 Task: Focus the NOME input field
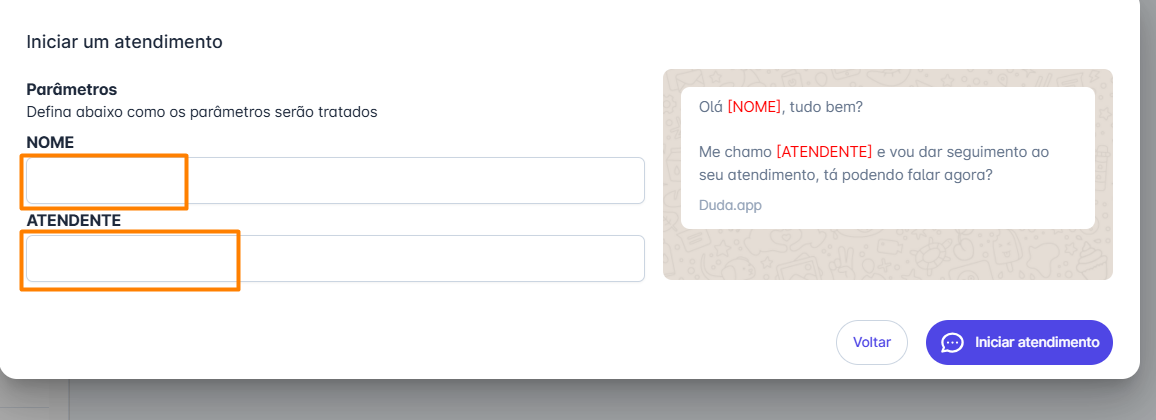[x=335, y=180]
